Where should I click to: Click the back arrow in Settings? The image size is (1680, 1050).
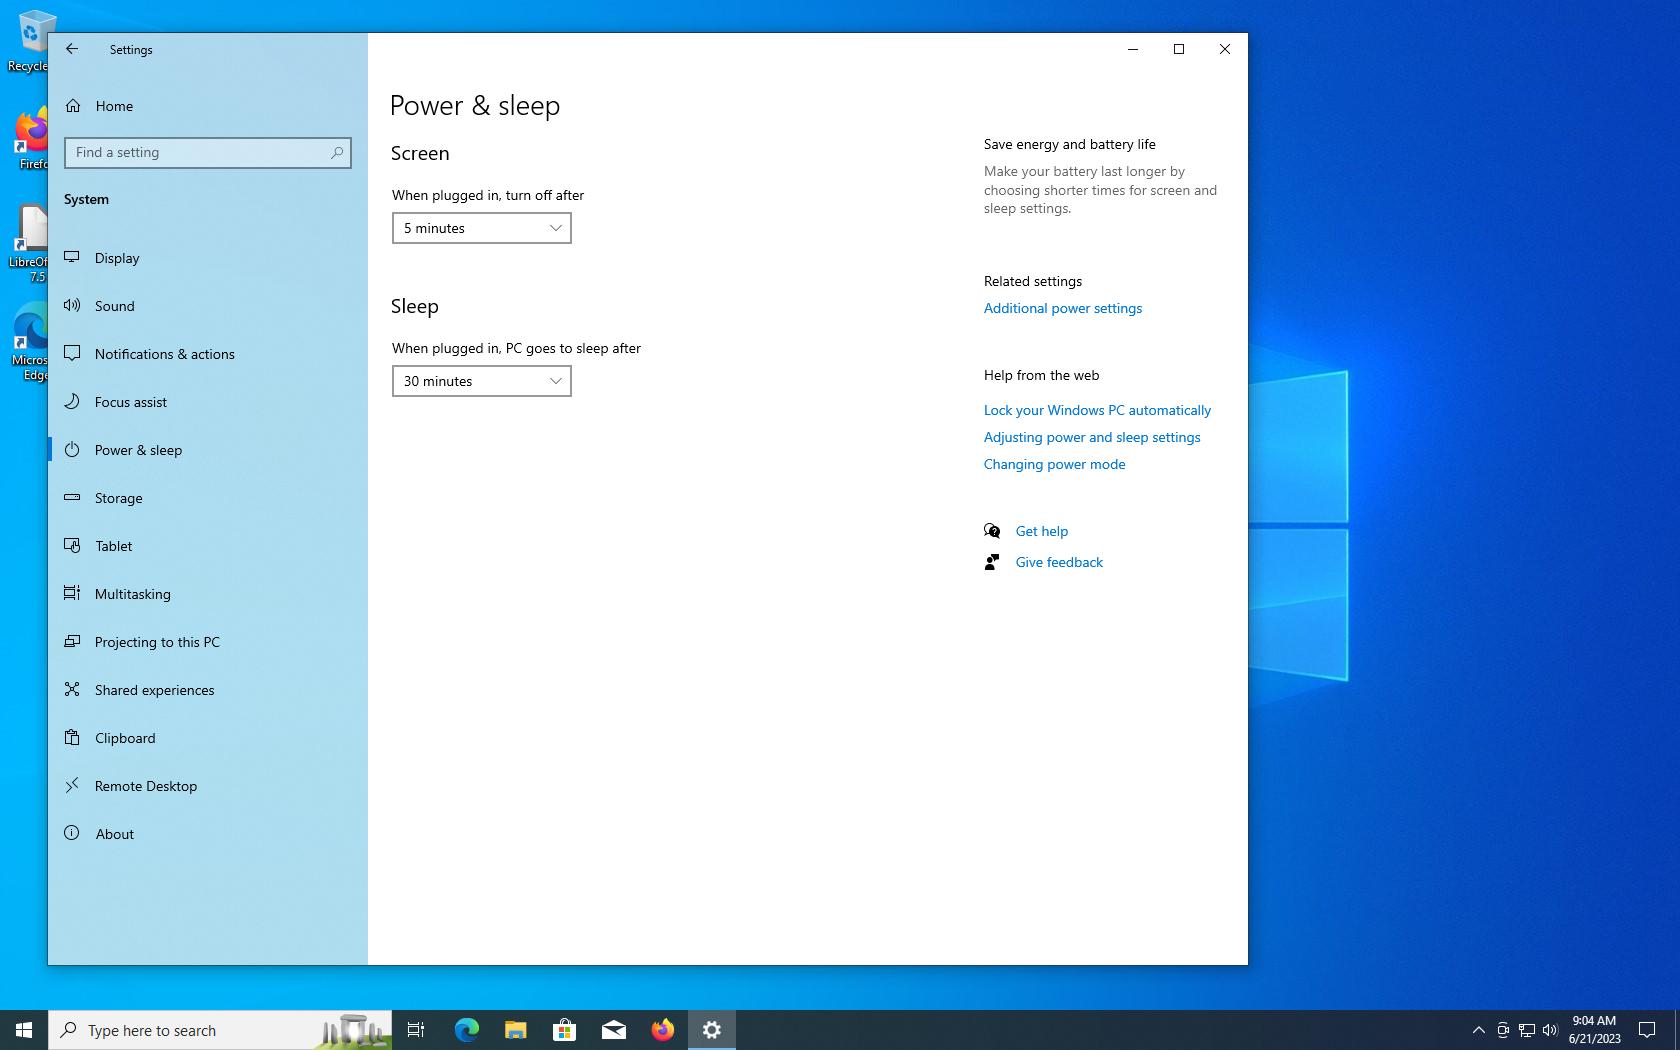[72, 49]
